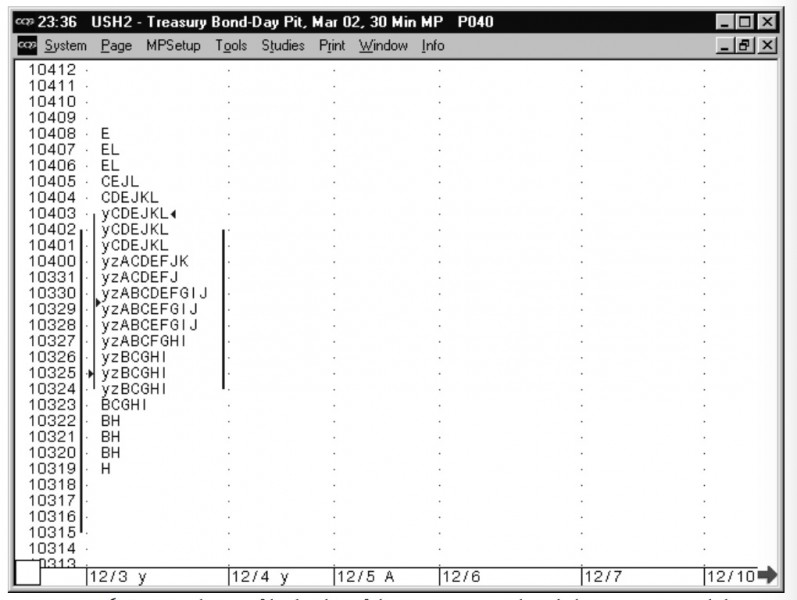Click the single letter H at 10319
Image resolution: width=797 pixels, height=600 pixels.
[x=106, y=469]
